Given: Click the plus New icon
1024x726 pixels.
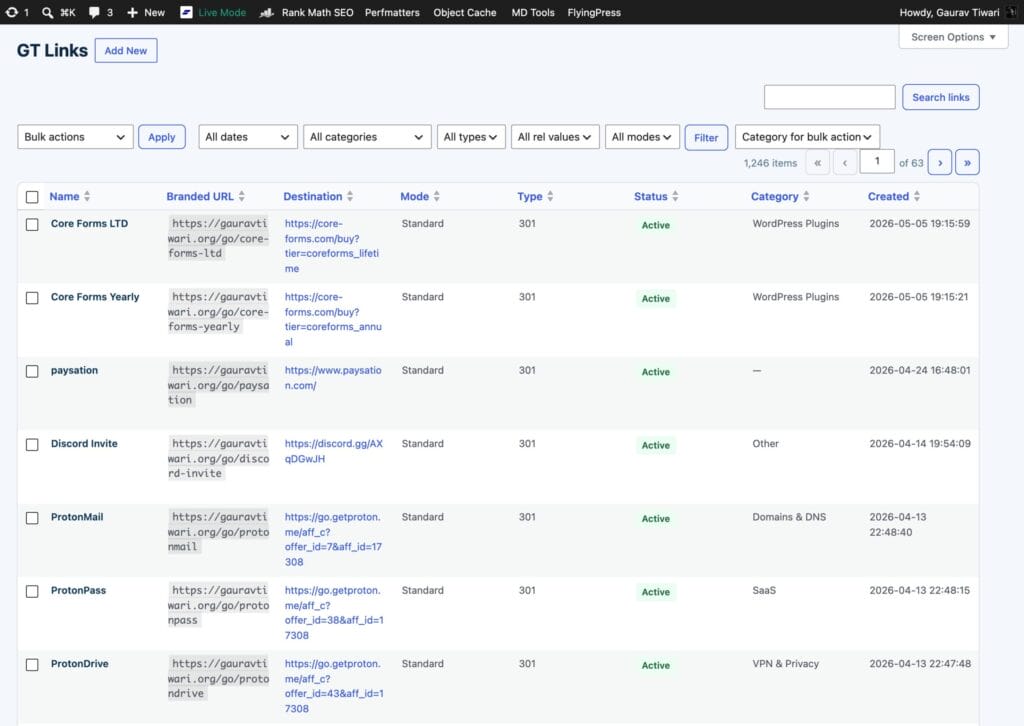Looking at the screenshot, I should click(x=132, y=12).
